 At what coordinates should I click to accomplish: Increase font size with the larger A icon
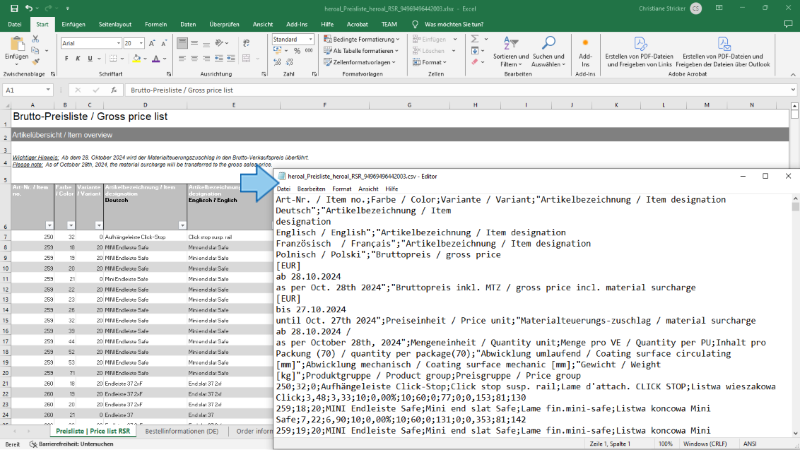point(152,43)
